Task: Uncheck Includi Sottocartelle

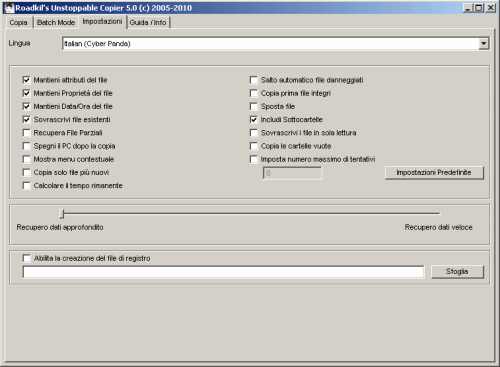Action: click(x=254, y=120)
